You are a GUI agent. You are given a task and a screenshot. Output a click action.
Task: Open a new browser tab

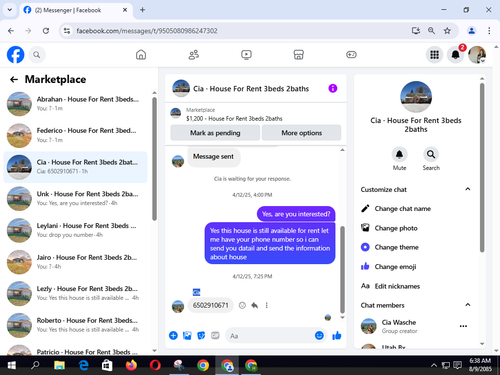[x=142, y=10]
